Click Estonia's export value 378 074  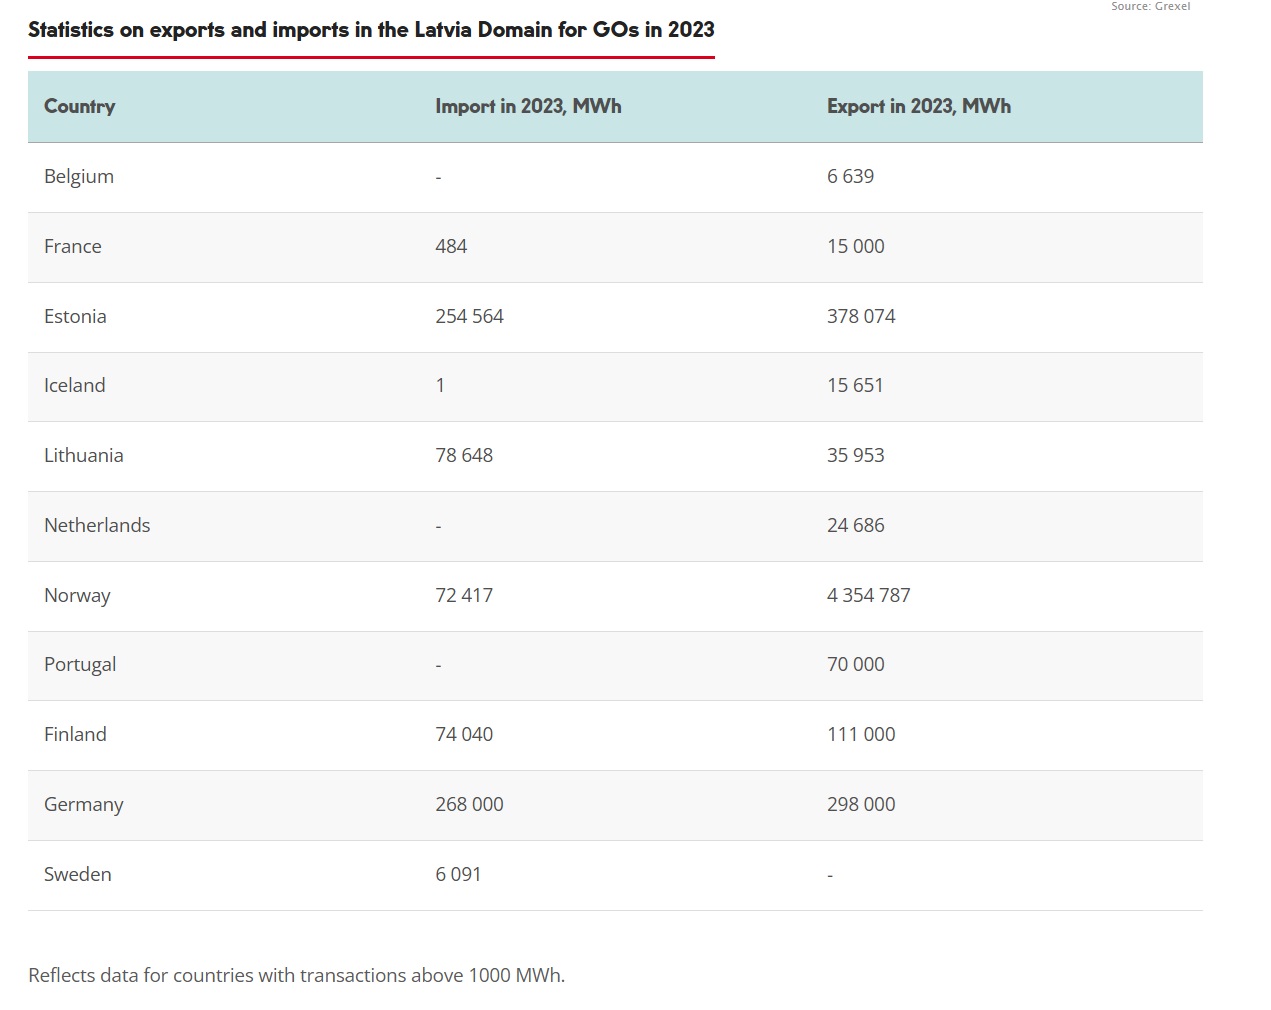point(861,316)
